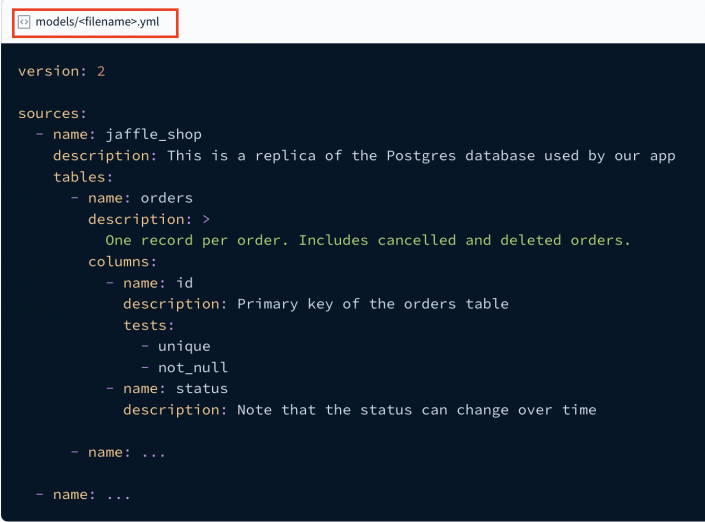The image size is (705, 522).
Task: Click the 'columns:' key
Action: click(122, 261)
